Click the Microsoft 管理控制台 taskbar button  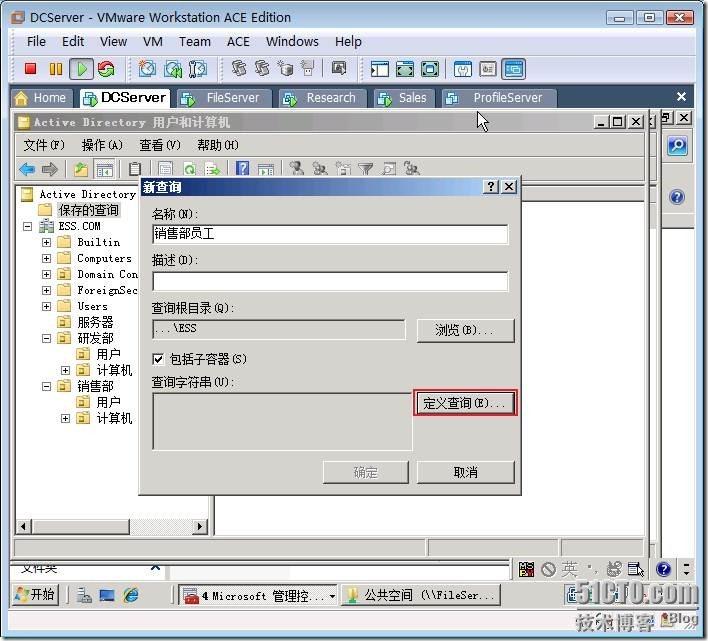click(258, 595)
